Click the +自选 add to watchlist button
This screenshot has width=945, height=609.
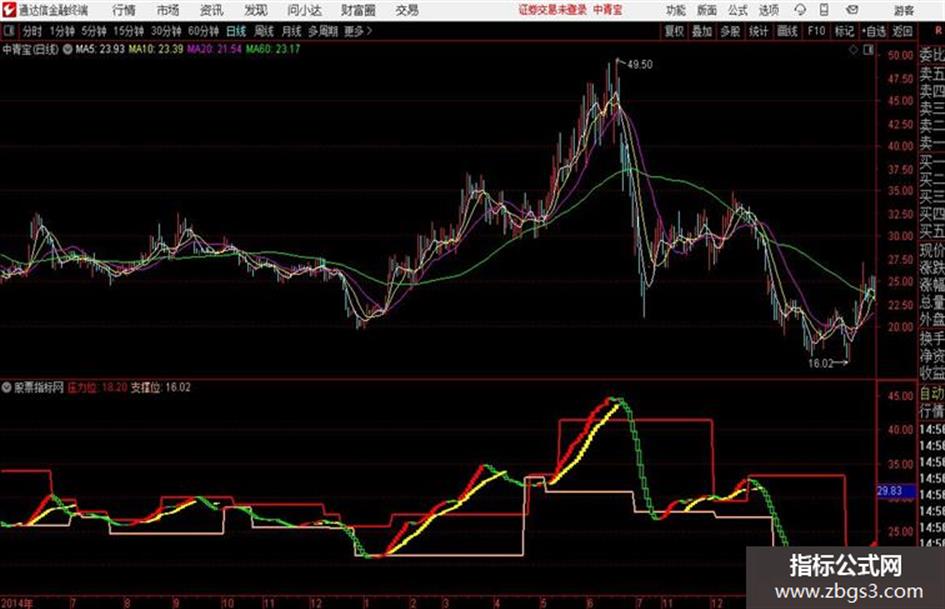click(873, 31)
